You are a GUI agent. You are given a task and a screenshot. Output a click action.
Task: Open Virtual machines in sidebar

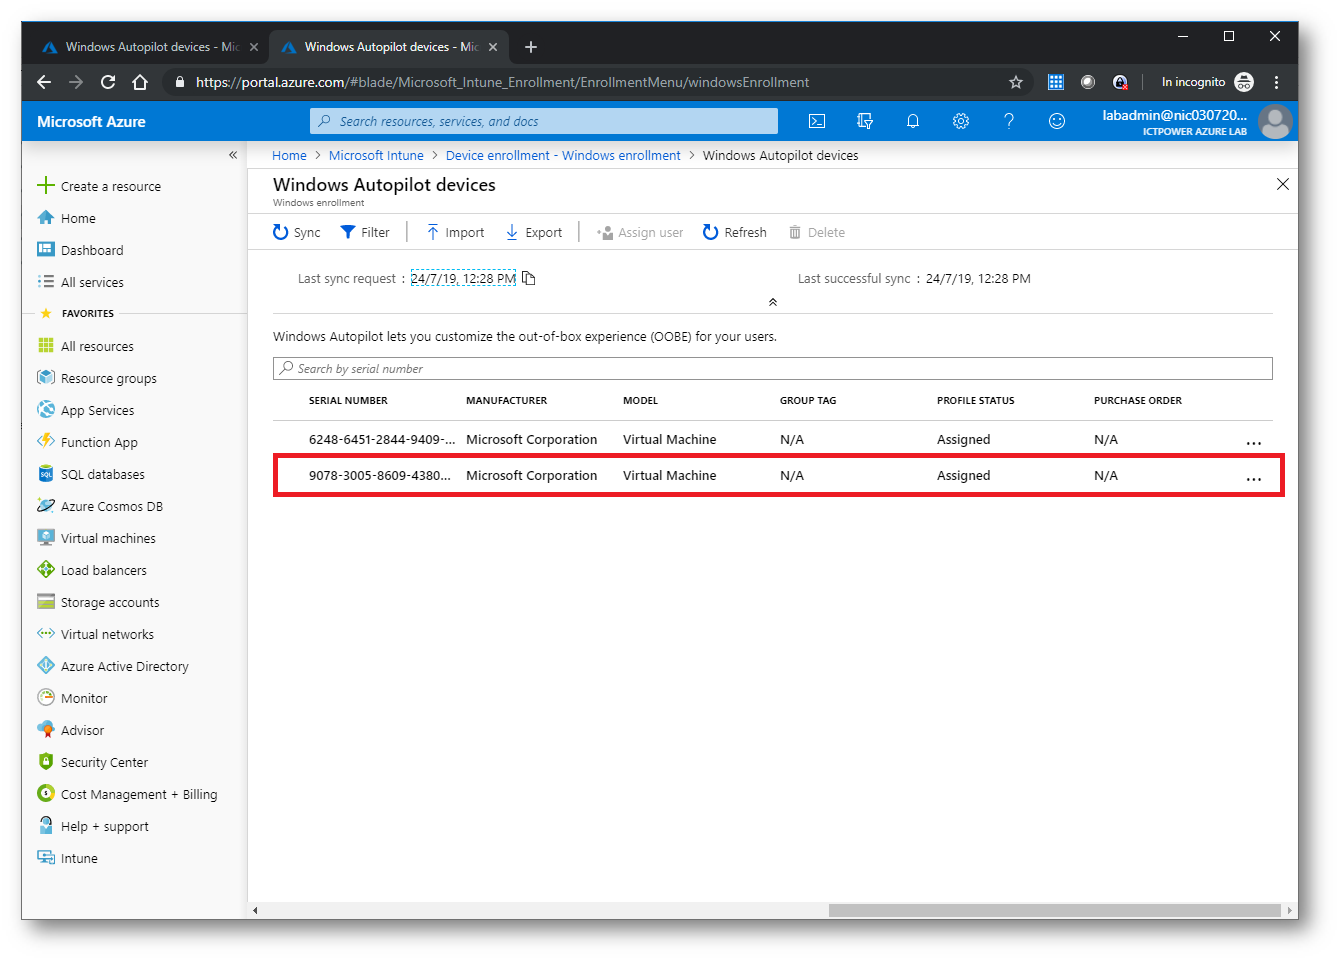tap(96, 538)
